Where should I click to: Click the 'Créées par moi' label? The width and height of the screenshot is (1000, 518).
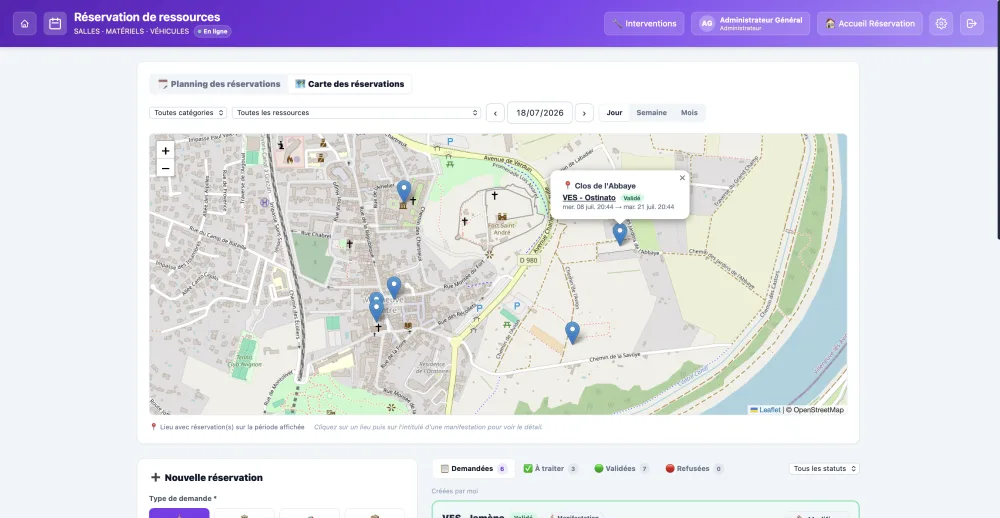pyautogui.click(x=455, y=491)
